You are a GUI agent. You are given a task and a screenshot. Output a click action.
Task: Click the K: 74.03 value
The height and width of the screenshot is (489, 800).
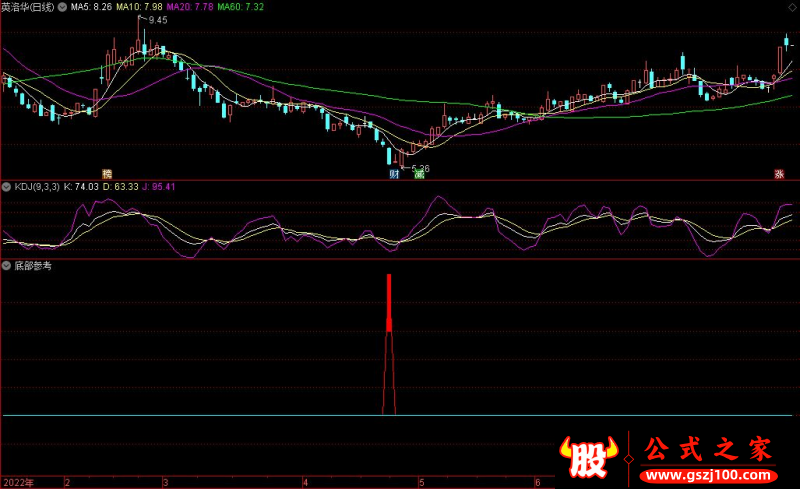click(81, 187)
